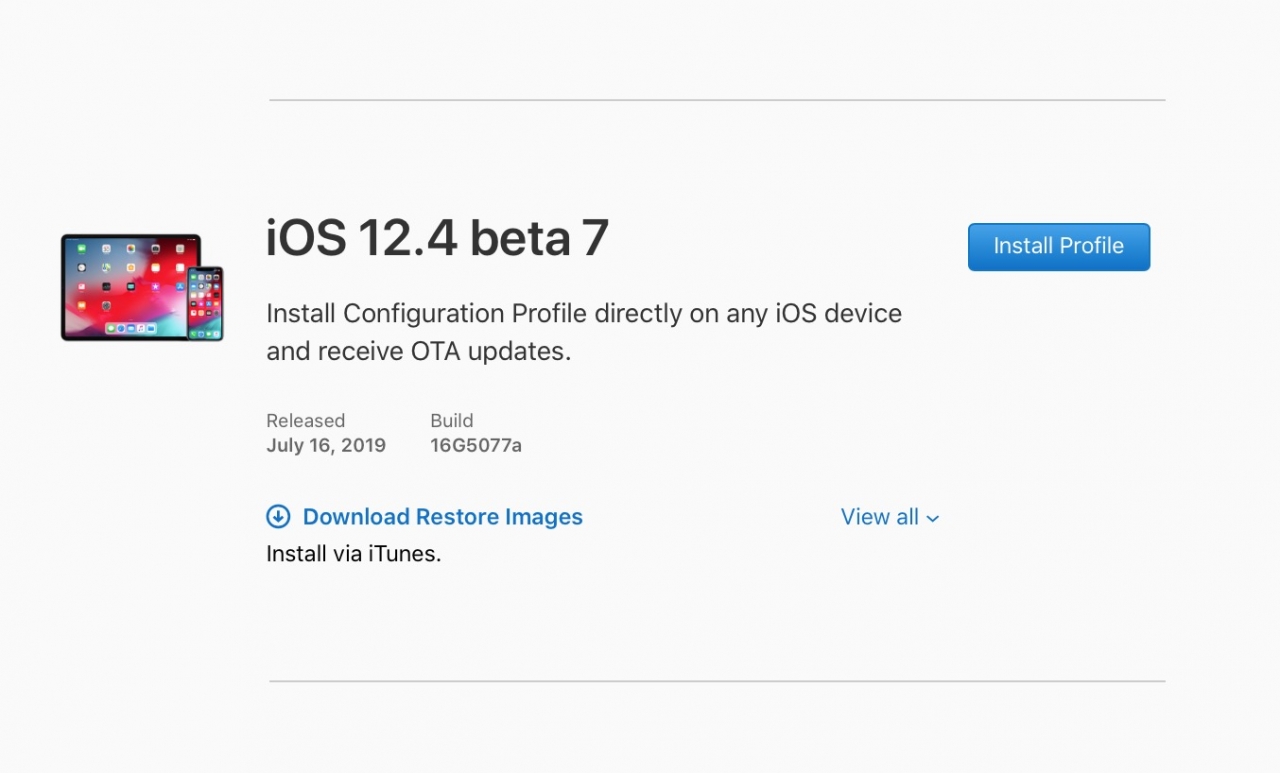Click the chevron beside View all

[x=933, y=519]
